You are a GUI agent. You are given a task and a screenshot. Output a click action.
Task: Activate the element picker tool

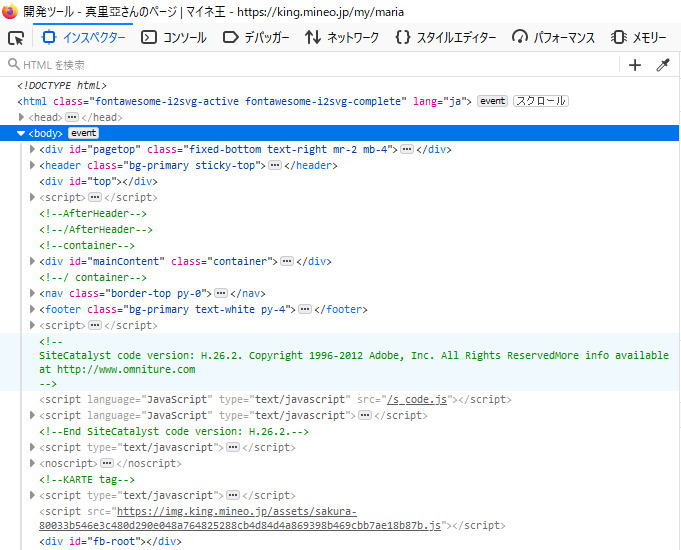[16, 38]
